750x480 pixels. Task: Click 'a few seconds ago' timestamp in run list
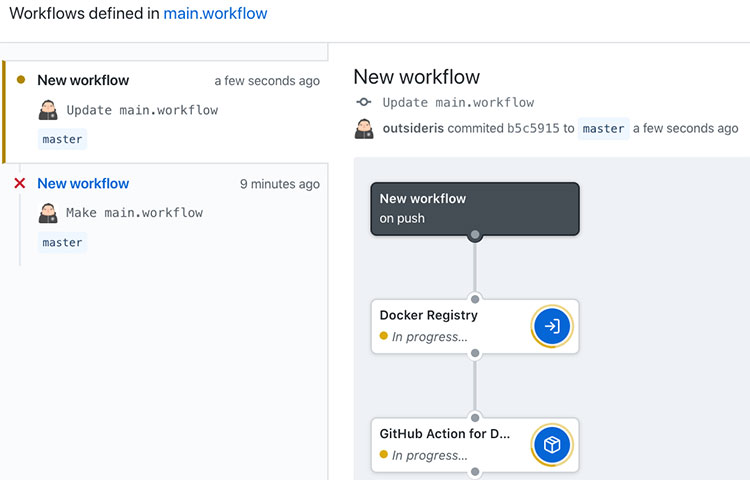pos(267,81)
